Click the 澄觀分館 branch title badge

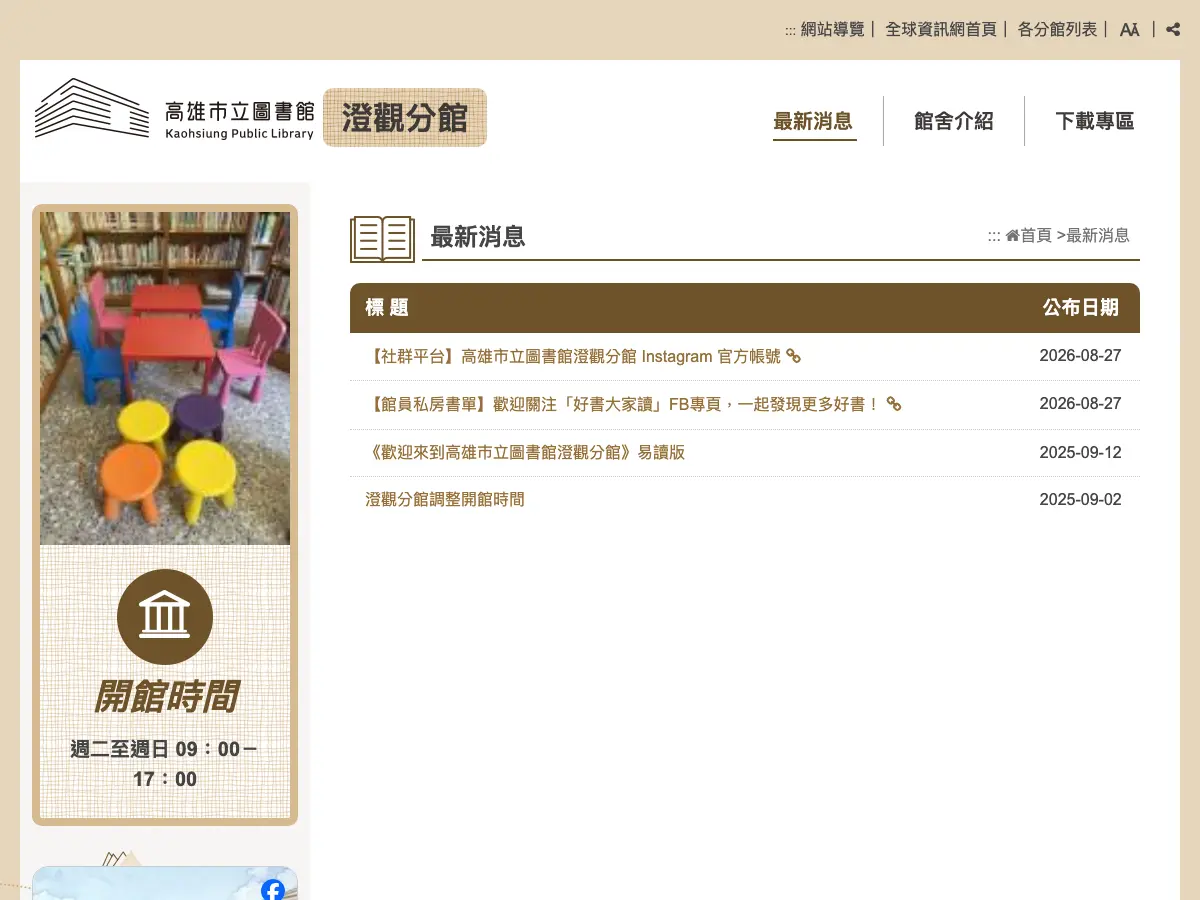[405, 117]
